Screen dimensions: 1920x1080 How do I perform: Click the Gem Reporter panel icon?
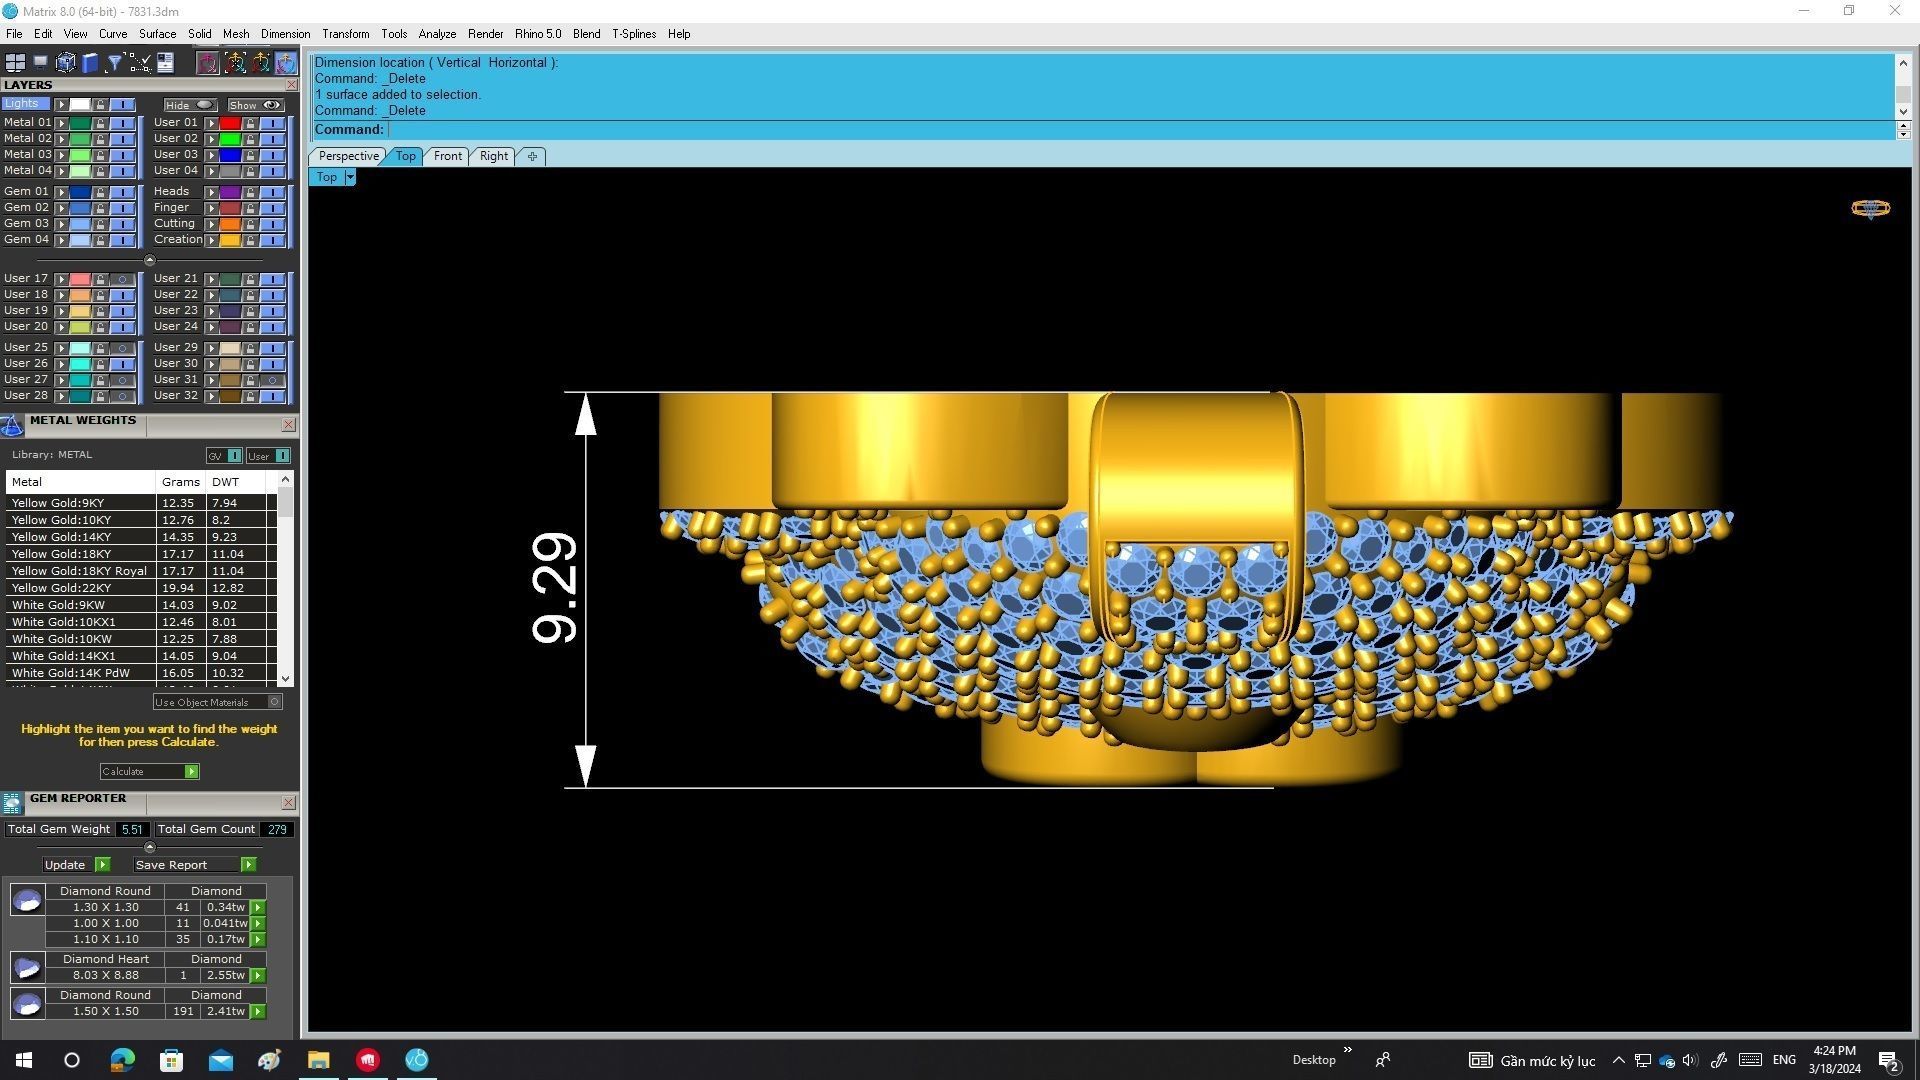click(x=12, y=803)
